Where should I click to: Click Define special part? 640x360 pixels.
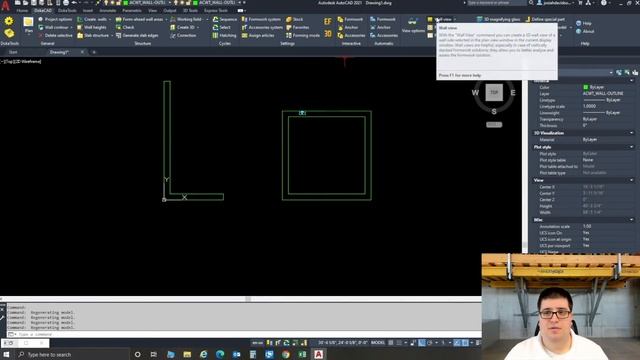pyautogui.click(x=545, y=19)
